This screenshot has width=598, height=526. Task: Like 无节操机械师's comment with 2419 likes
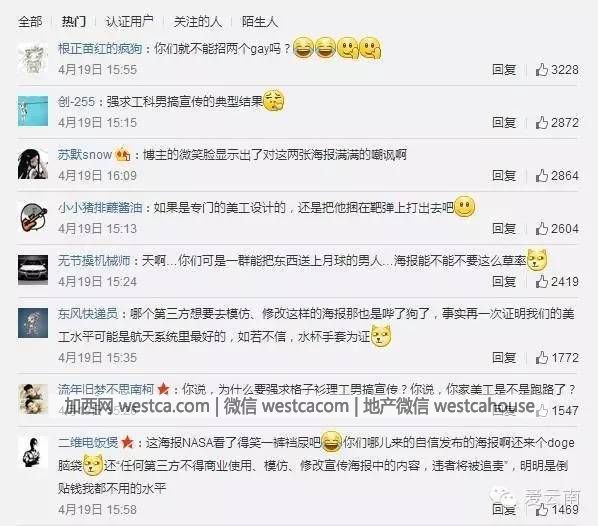[542, 281]
